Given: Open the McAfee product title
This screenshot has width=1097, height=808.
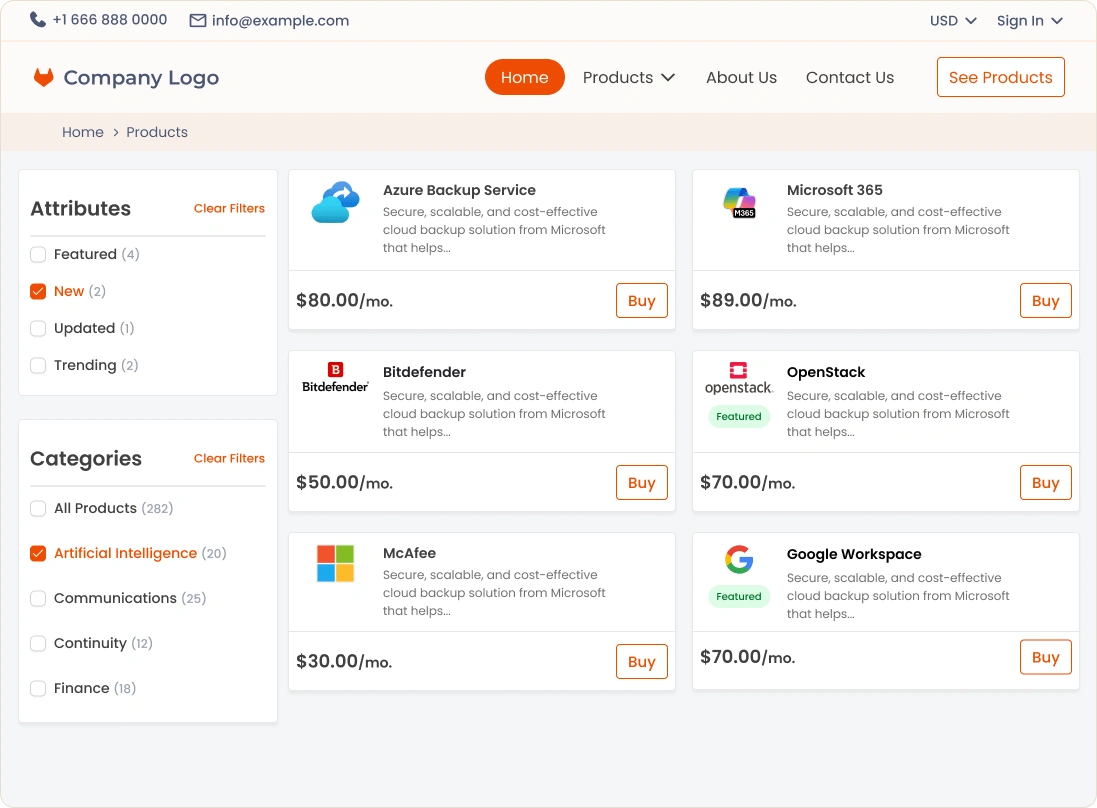Looking at the screenshot, I should [409, 553].
